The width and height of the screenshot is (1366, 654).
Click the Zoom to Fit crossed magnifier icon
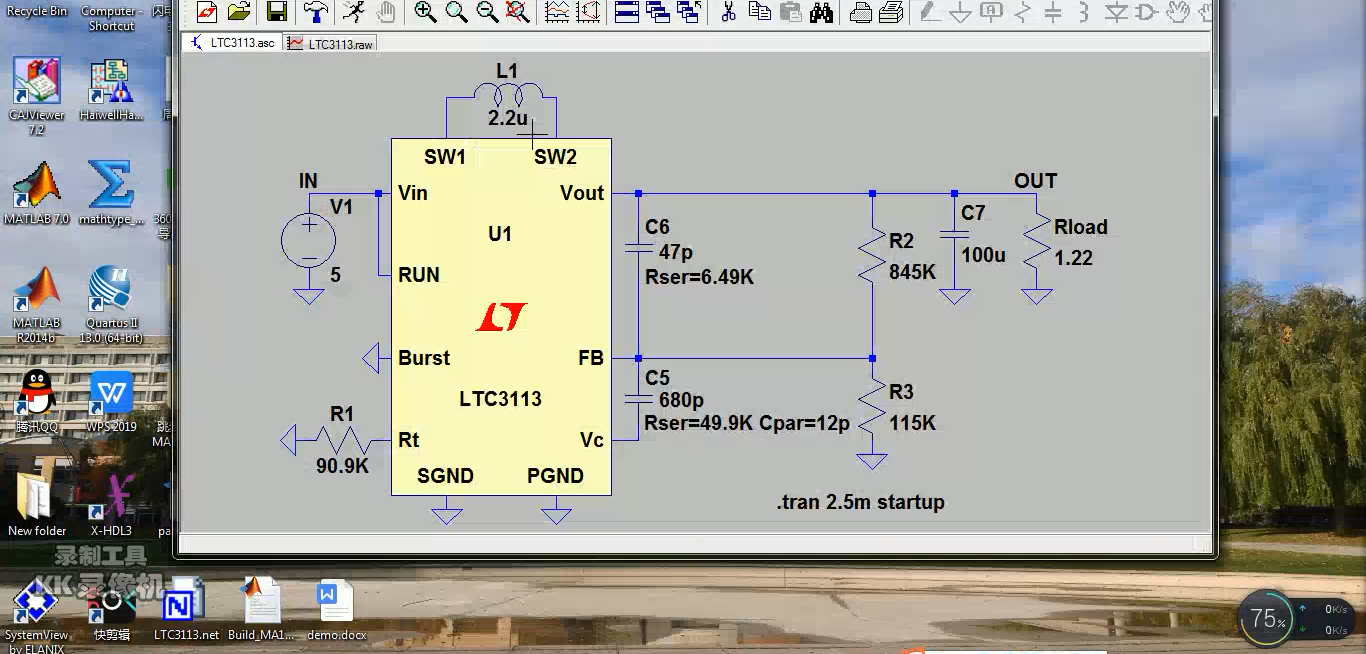pyautogui.click(x=518, y=12)
